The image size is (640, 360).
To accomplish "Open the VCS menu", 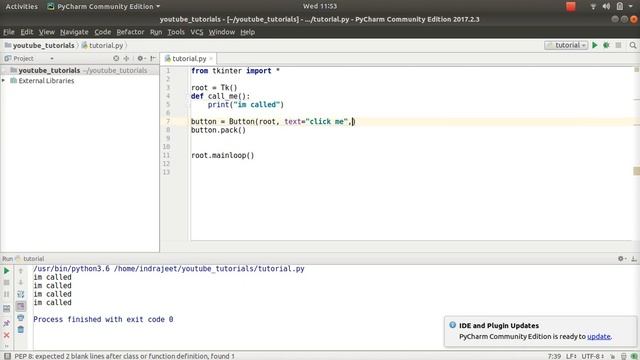I will [x=197, y=32].
